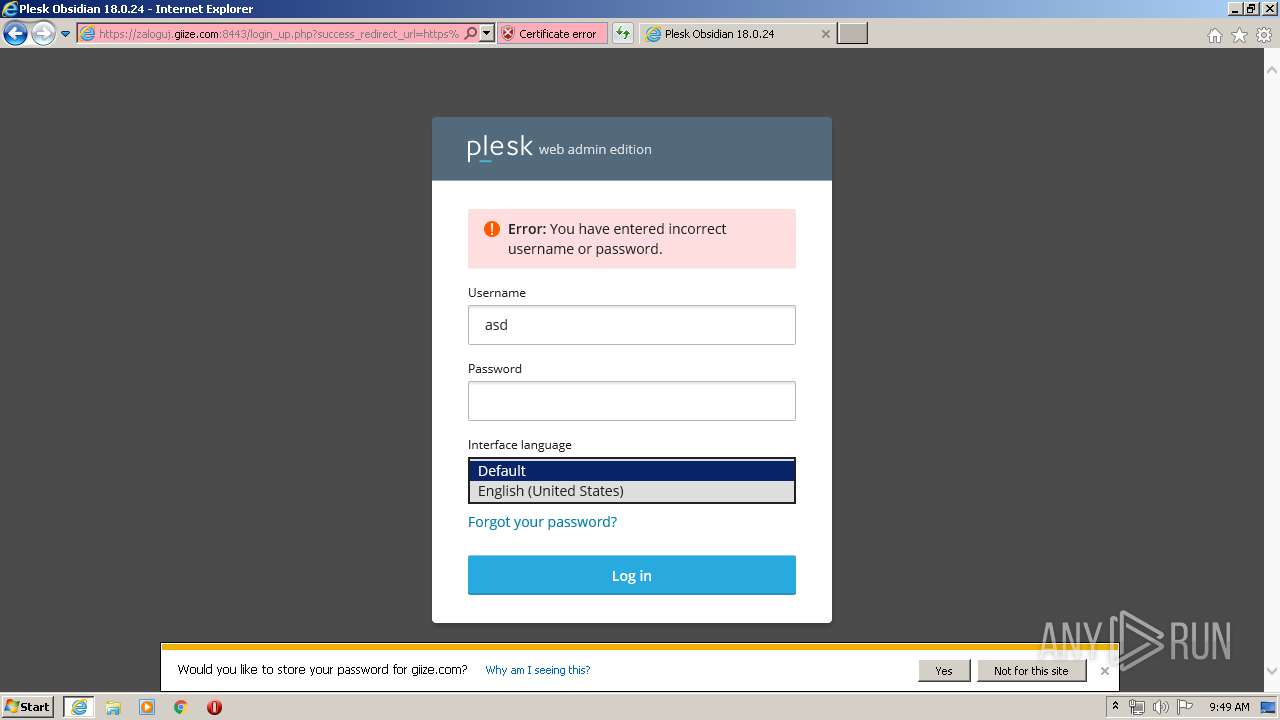Click the orange error exclamation icon
The height and width of the screenshot is (720, 1280).
[491, 229]
